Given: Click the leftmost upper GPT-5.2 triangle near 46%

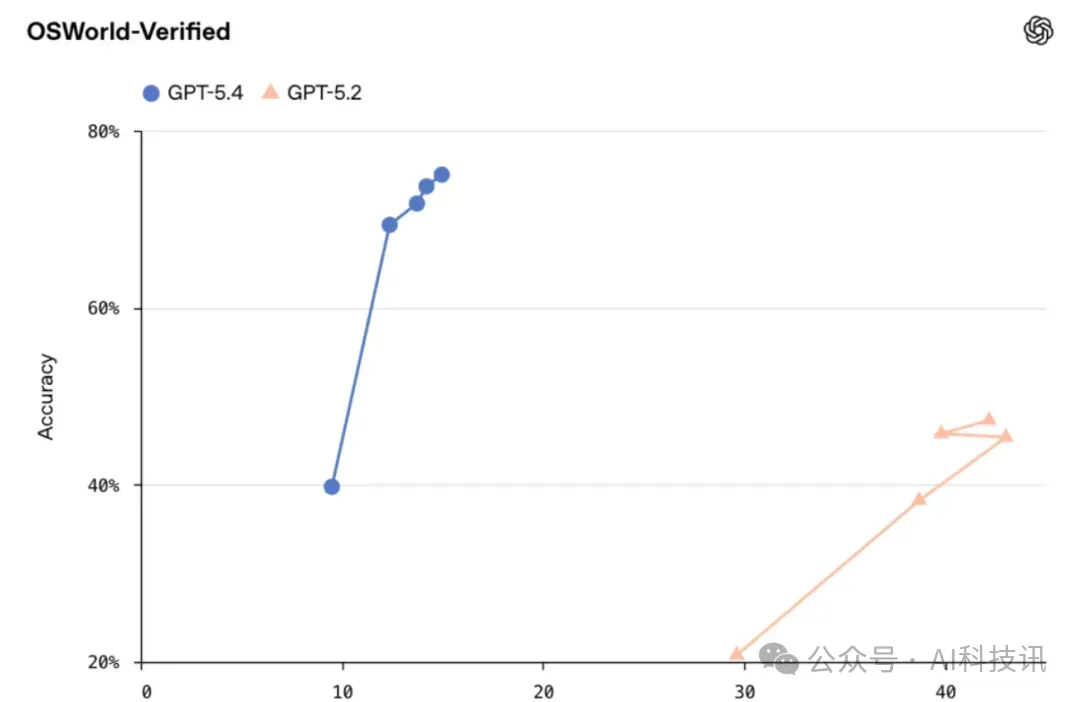Looking at the screenshot, I should 941,432.
